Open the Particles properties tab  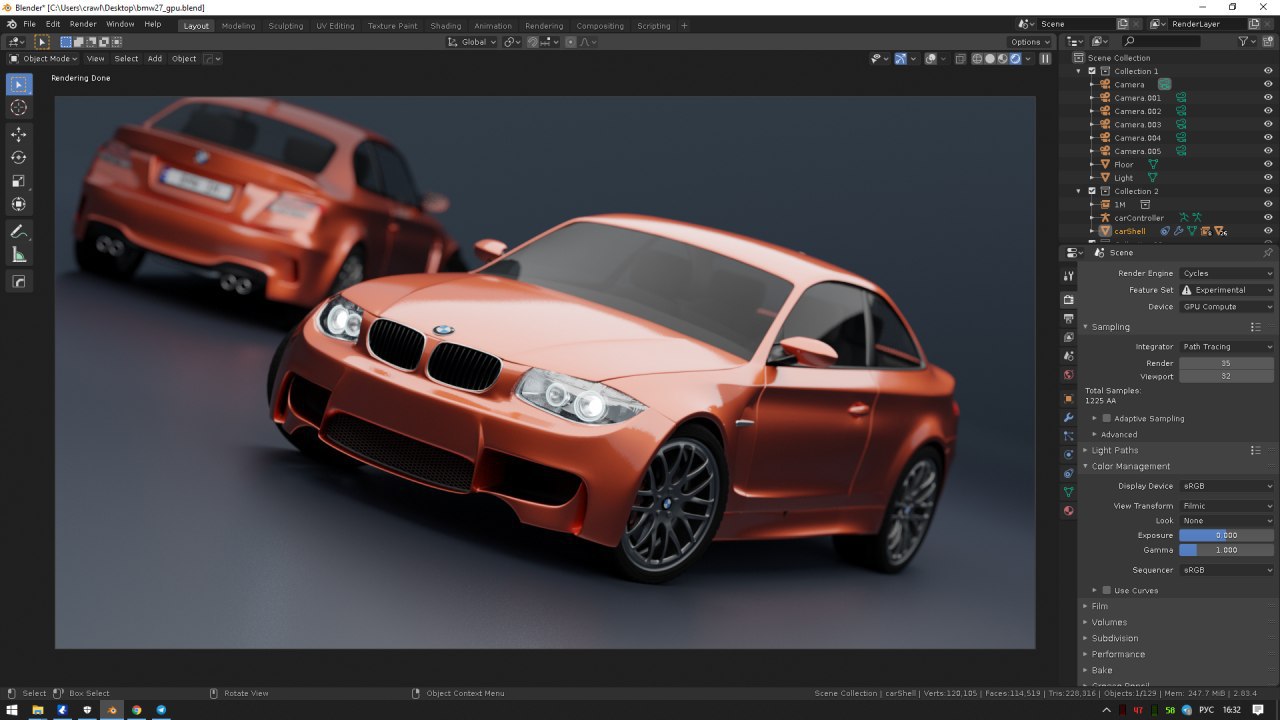1068,436
